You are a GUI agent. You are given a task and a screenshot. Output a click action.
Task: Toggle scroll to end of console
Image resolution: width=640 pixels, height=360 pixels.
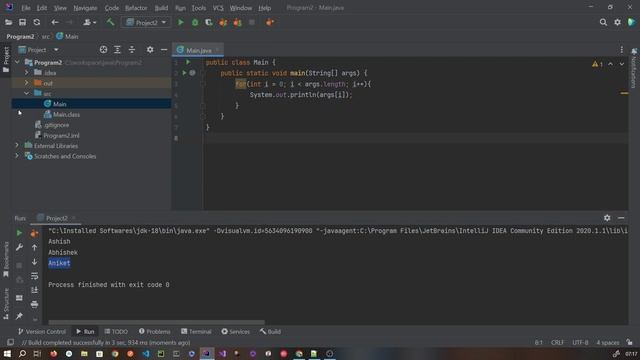(x=35, y=290)
